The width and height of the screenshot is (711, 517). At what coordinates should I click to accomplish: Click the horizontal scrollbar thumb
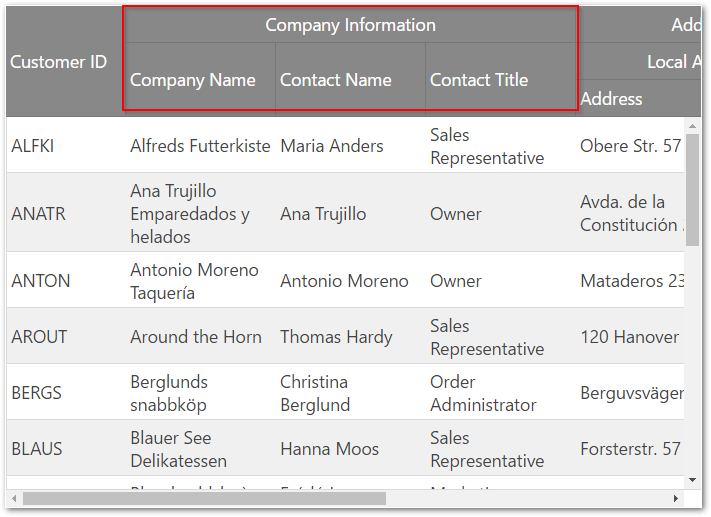pos(204,498)
